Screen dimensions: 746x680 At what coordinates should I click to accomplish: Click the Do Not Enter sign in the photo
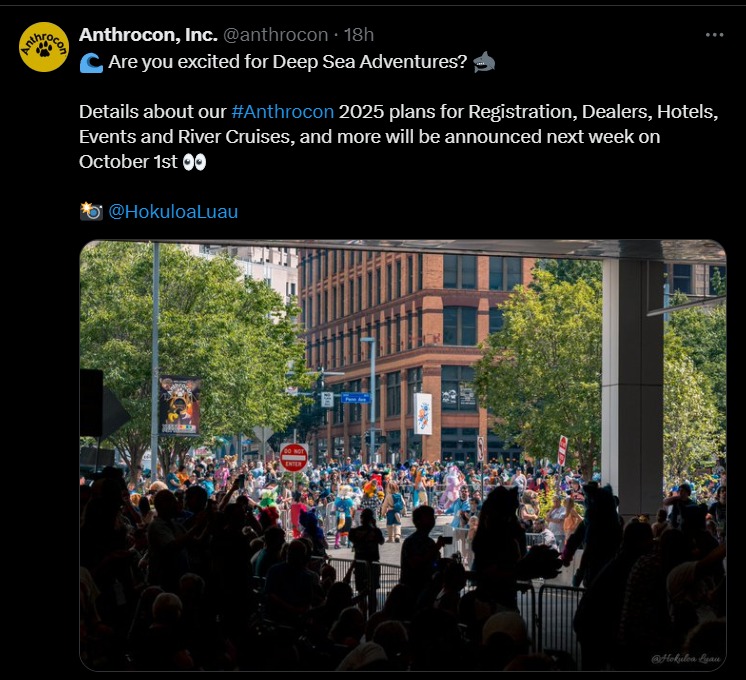pos(294,458)
